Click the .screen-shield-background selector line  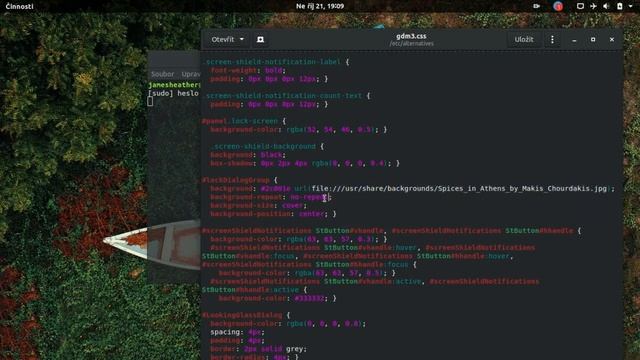(x=267, y=146)
